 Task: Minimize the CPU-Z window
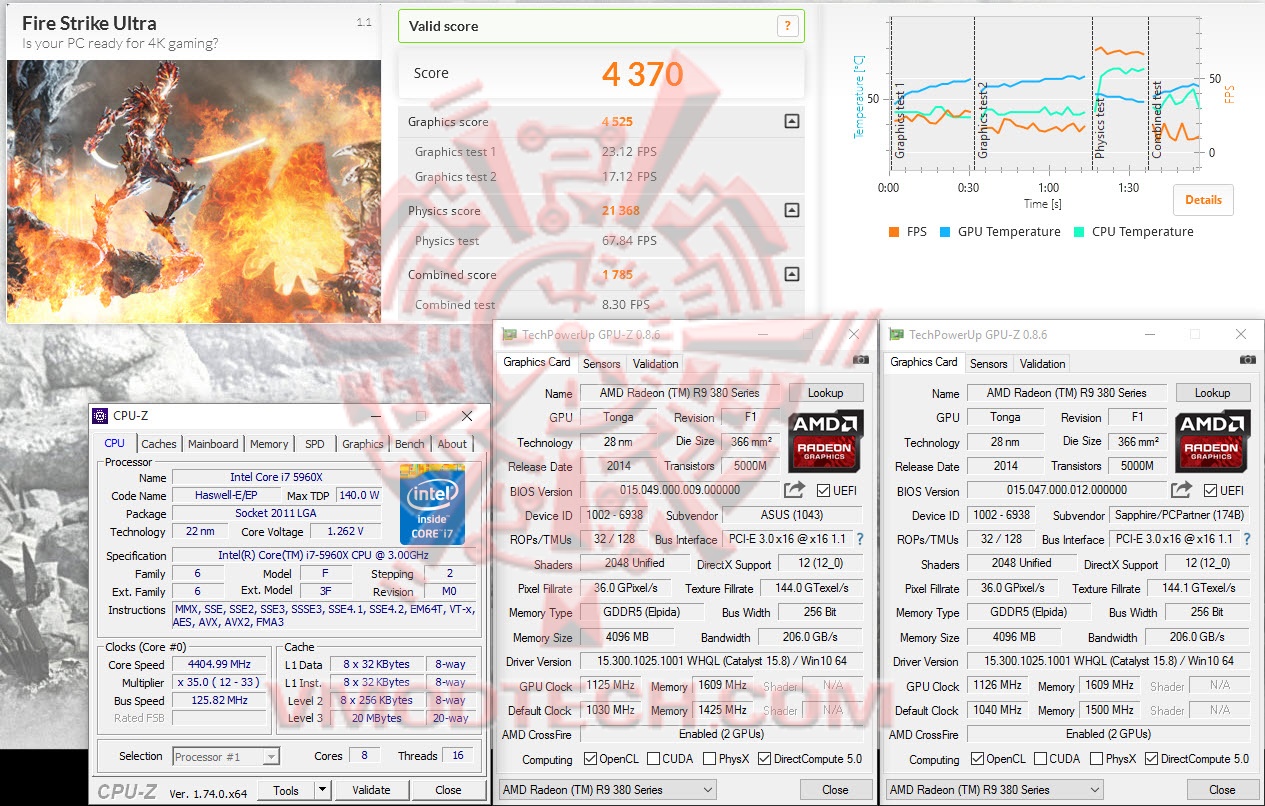point(376,416)
